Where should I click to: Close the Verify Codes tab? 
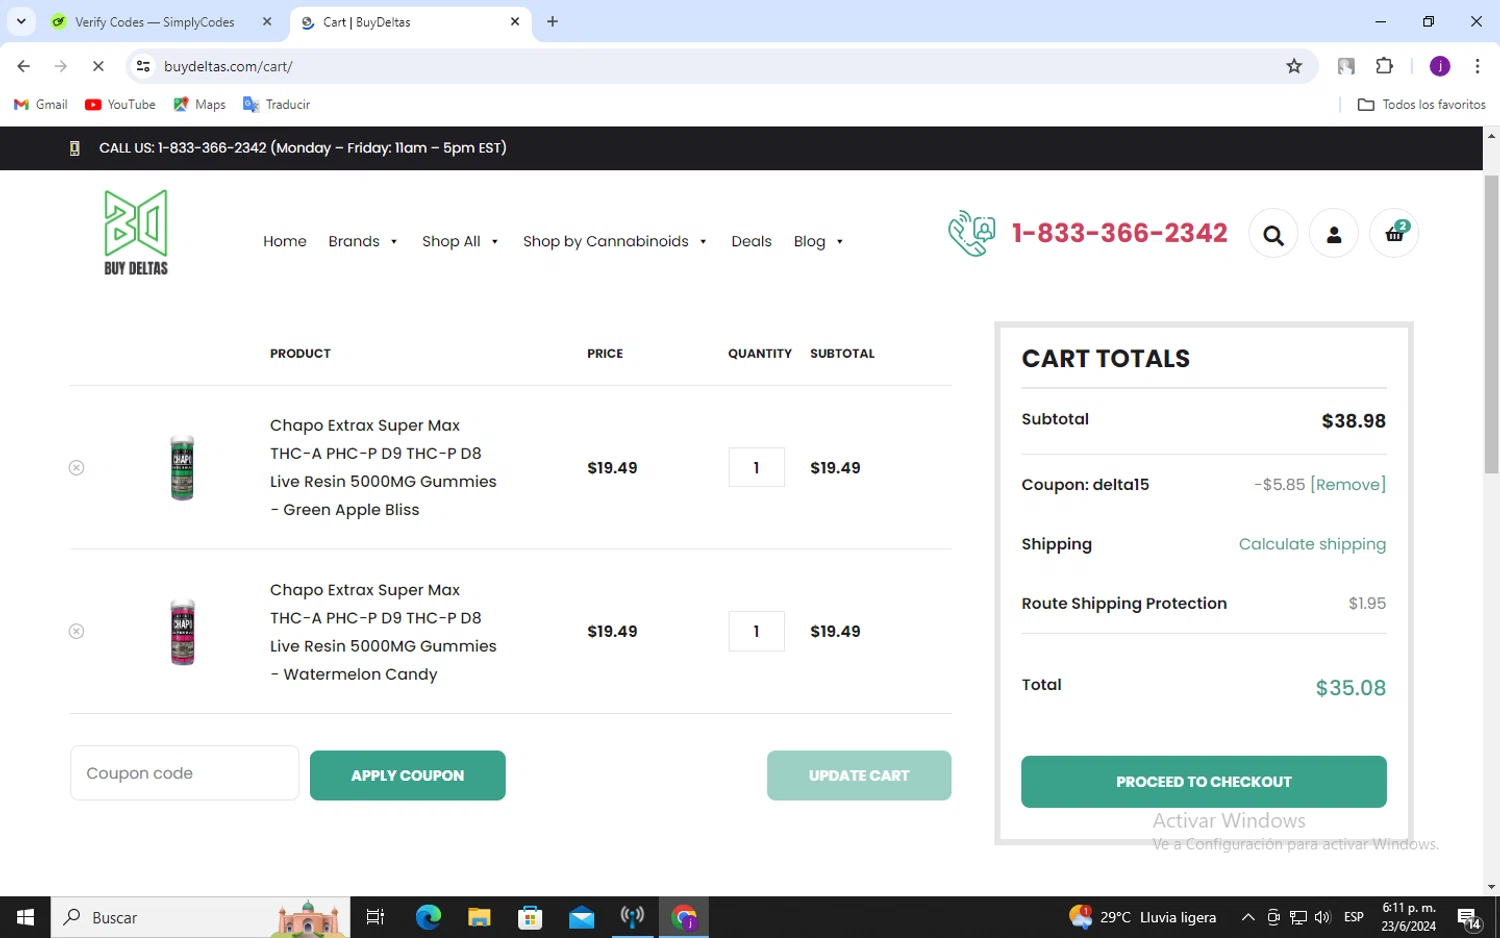point(267,21)
